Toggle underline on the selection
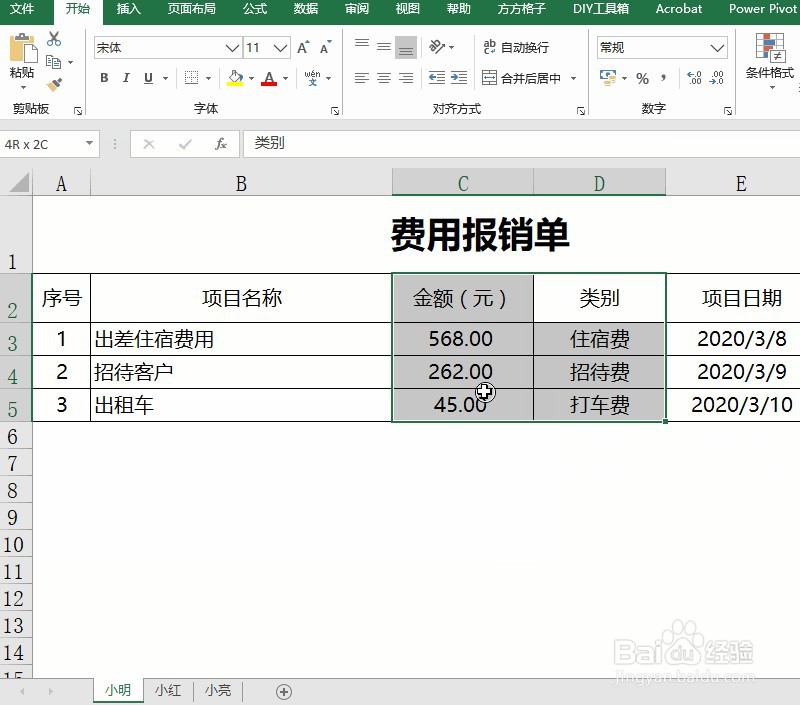800x705 pixels. pyautogui.click(x=146, y=77)
